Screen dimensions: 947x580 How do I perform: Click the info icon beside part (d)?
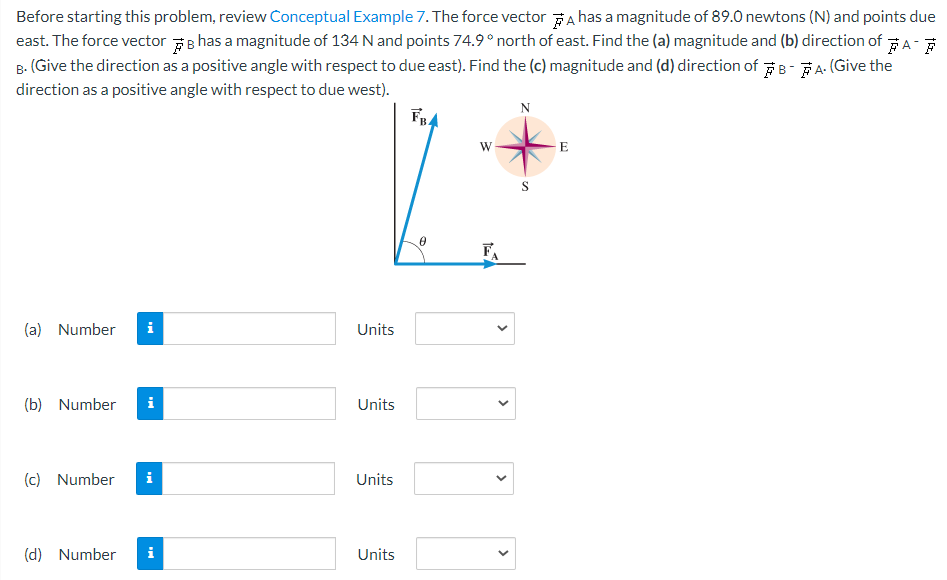pos(150,554)
